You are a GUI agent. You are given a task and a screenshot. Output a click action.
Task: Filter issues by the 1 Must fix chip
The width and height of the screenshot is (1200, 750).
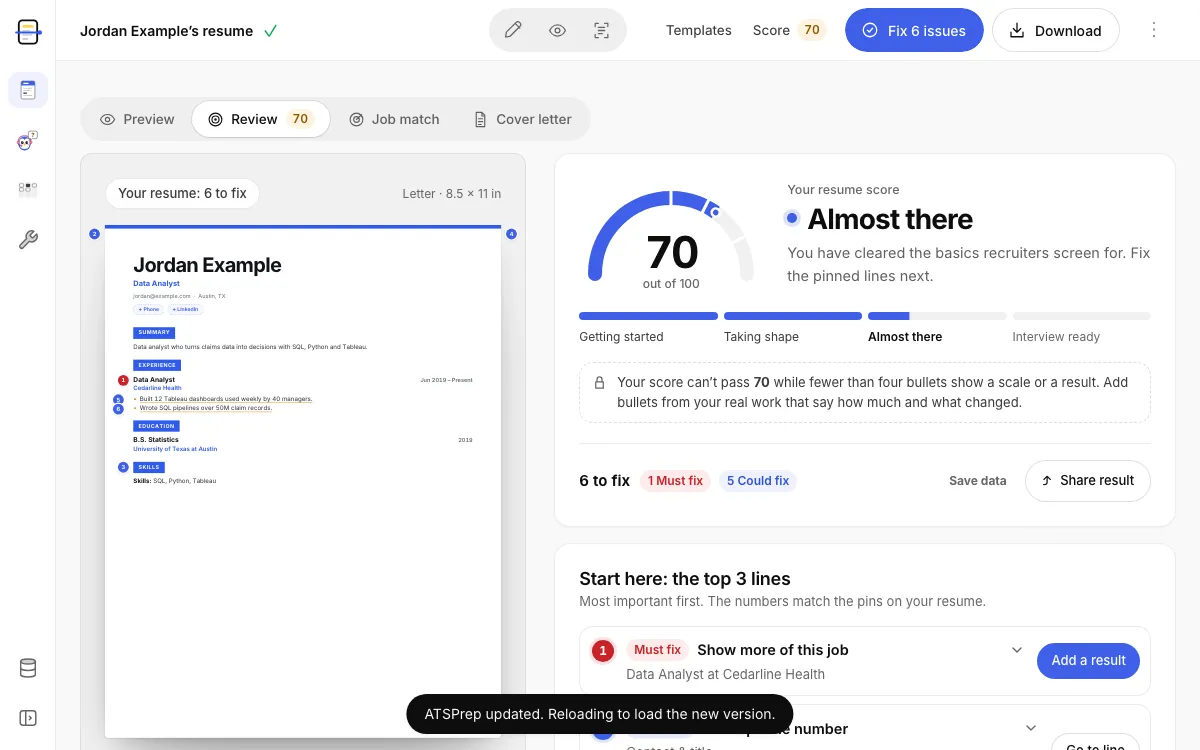pyautogui.click(x=675, y=481)
